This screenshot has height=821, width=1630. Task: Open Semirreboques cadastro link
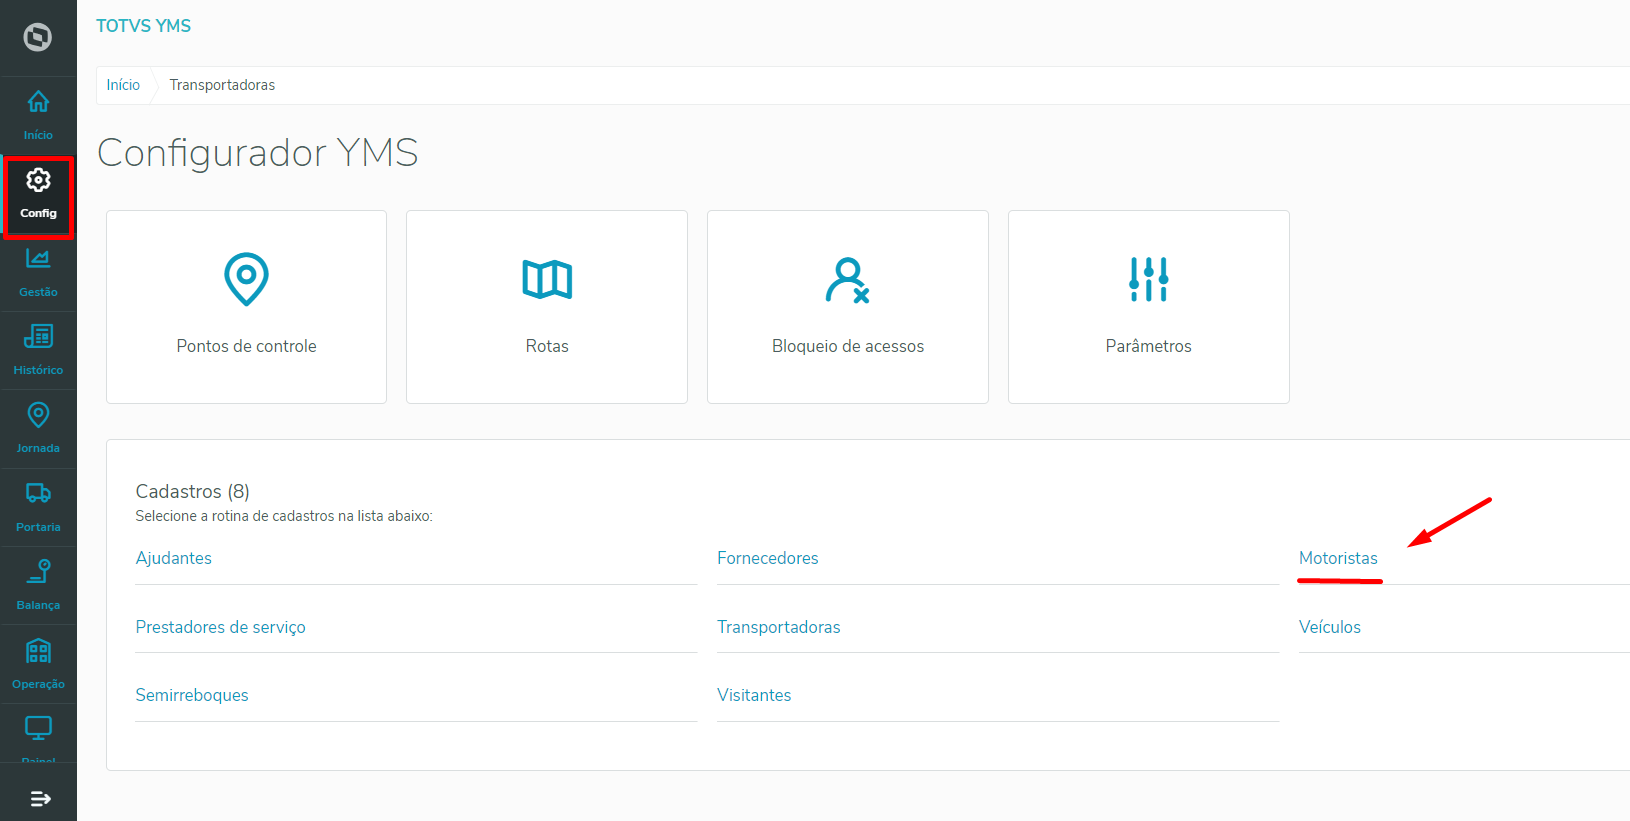192,695
